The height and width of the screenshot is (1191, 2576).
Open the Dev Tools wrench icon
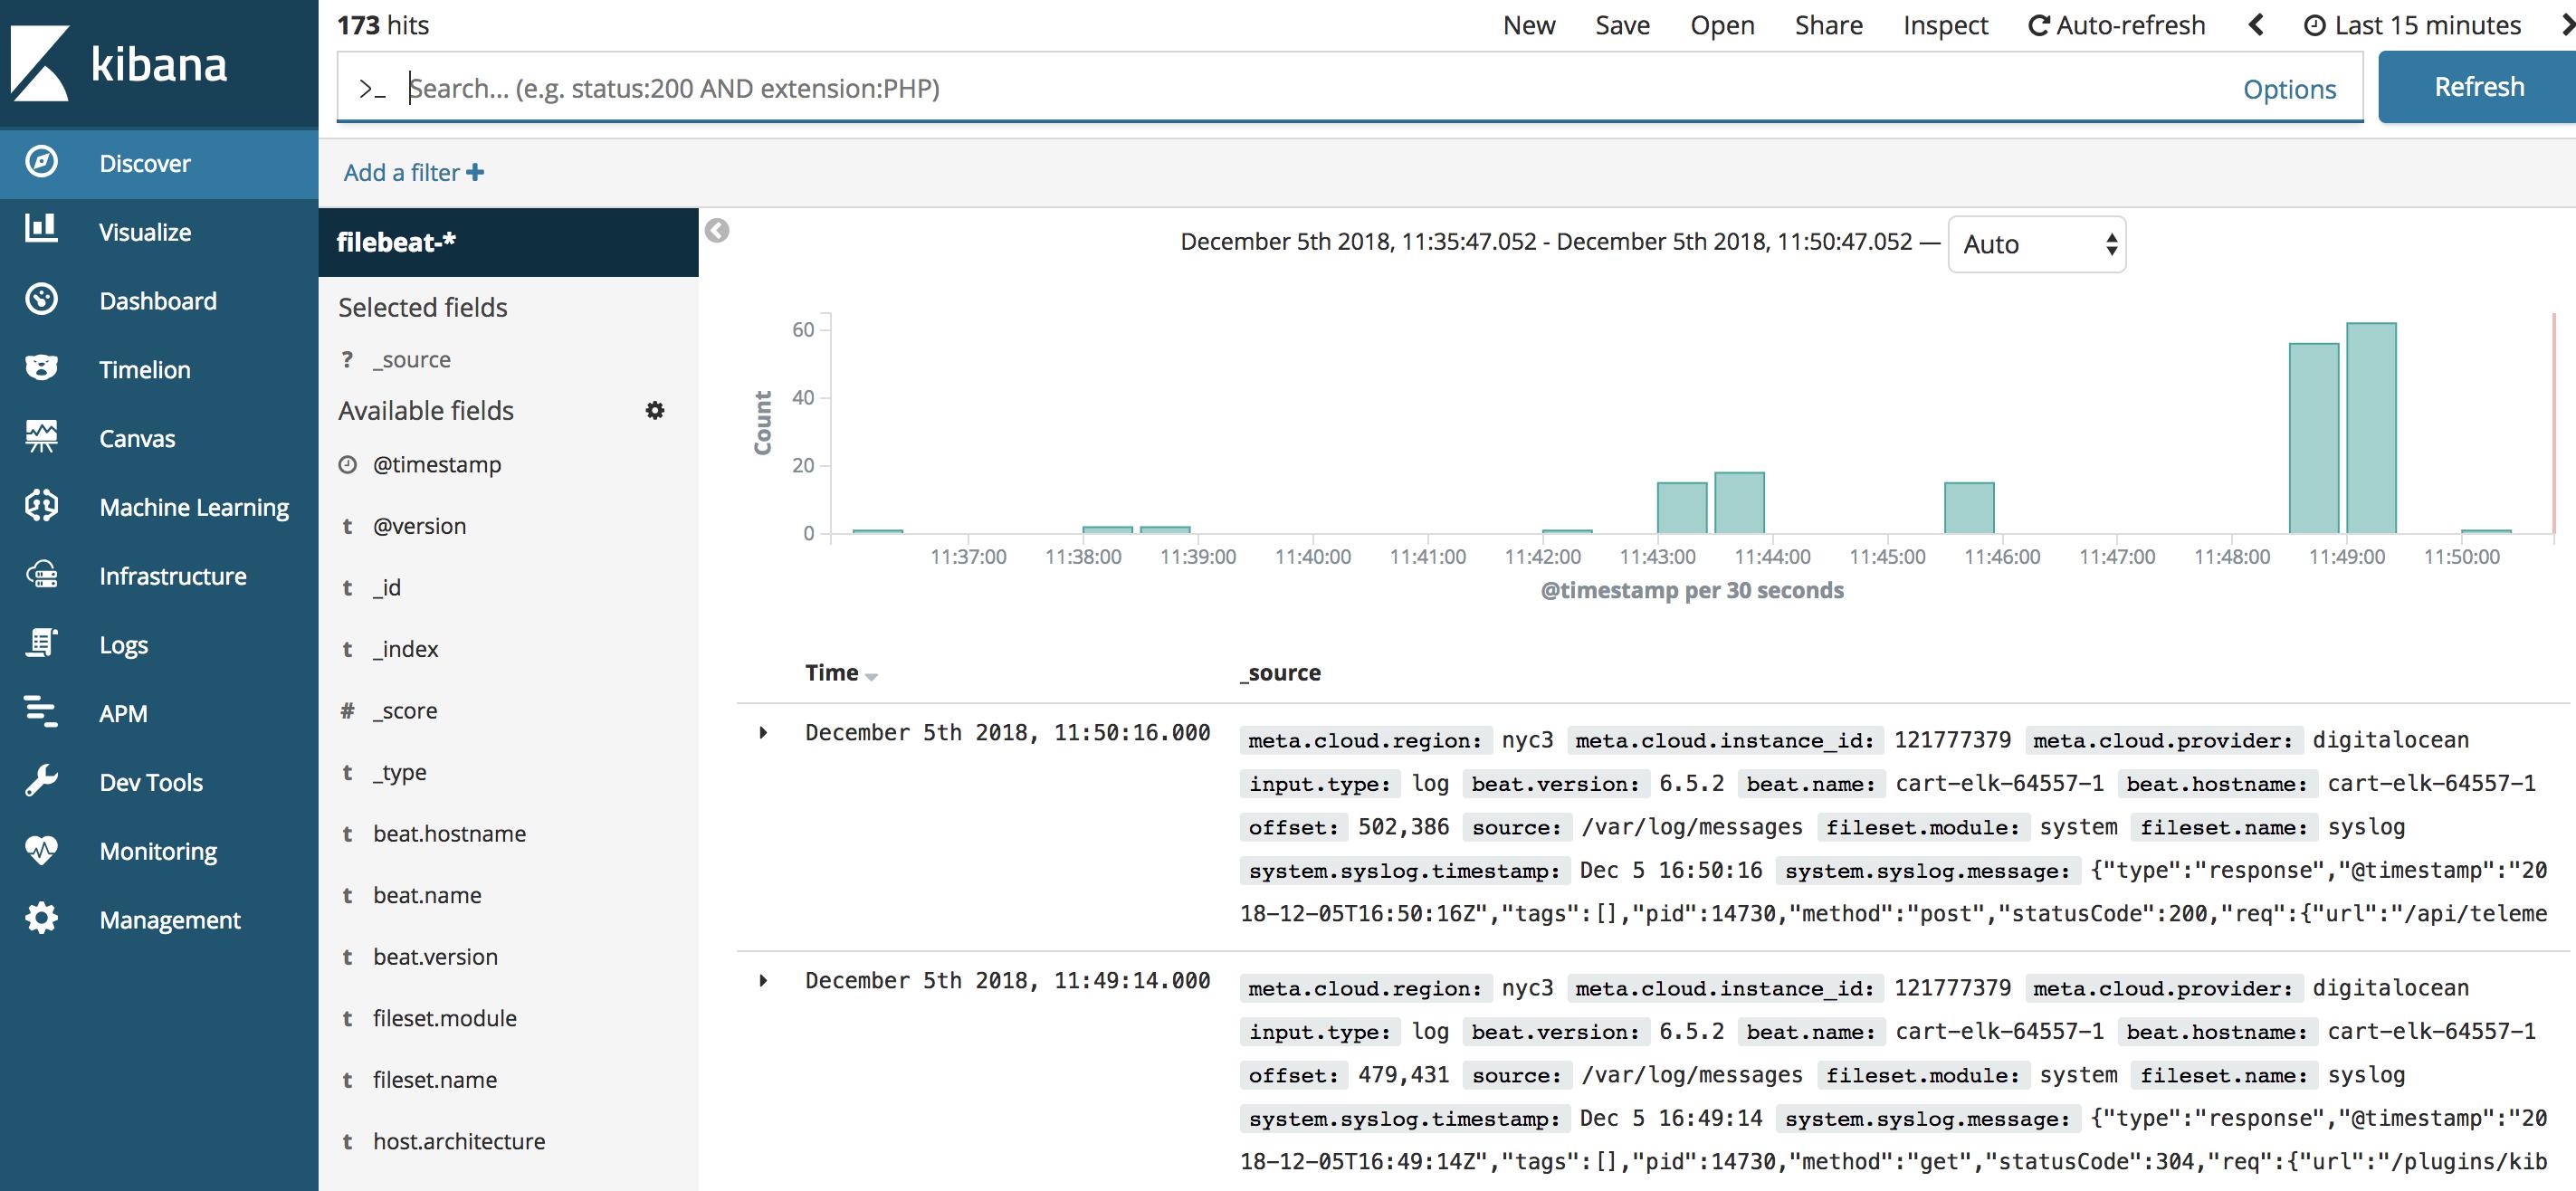[41, 781]
